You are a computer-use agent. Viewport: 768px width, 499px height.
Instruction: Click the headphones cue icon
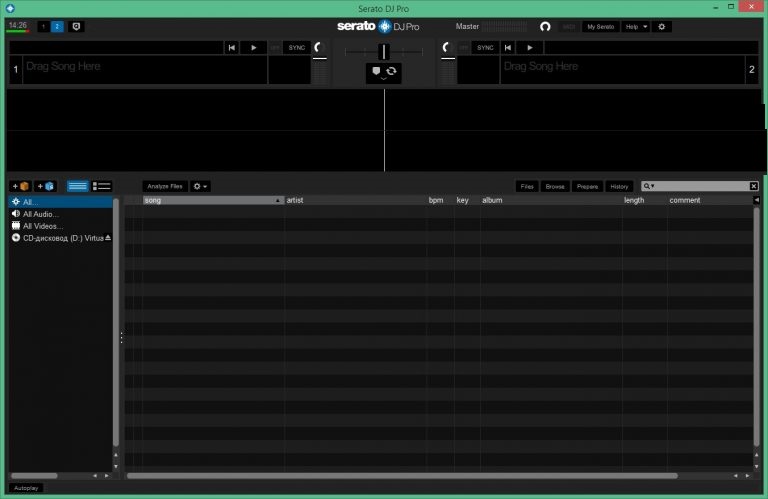[x=545, y=26]
